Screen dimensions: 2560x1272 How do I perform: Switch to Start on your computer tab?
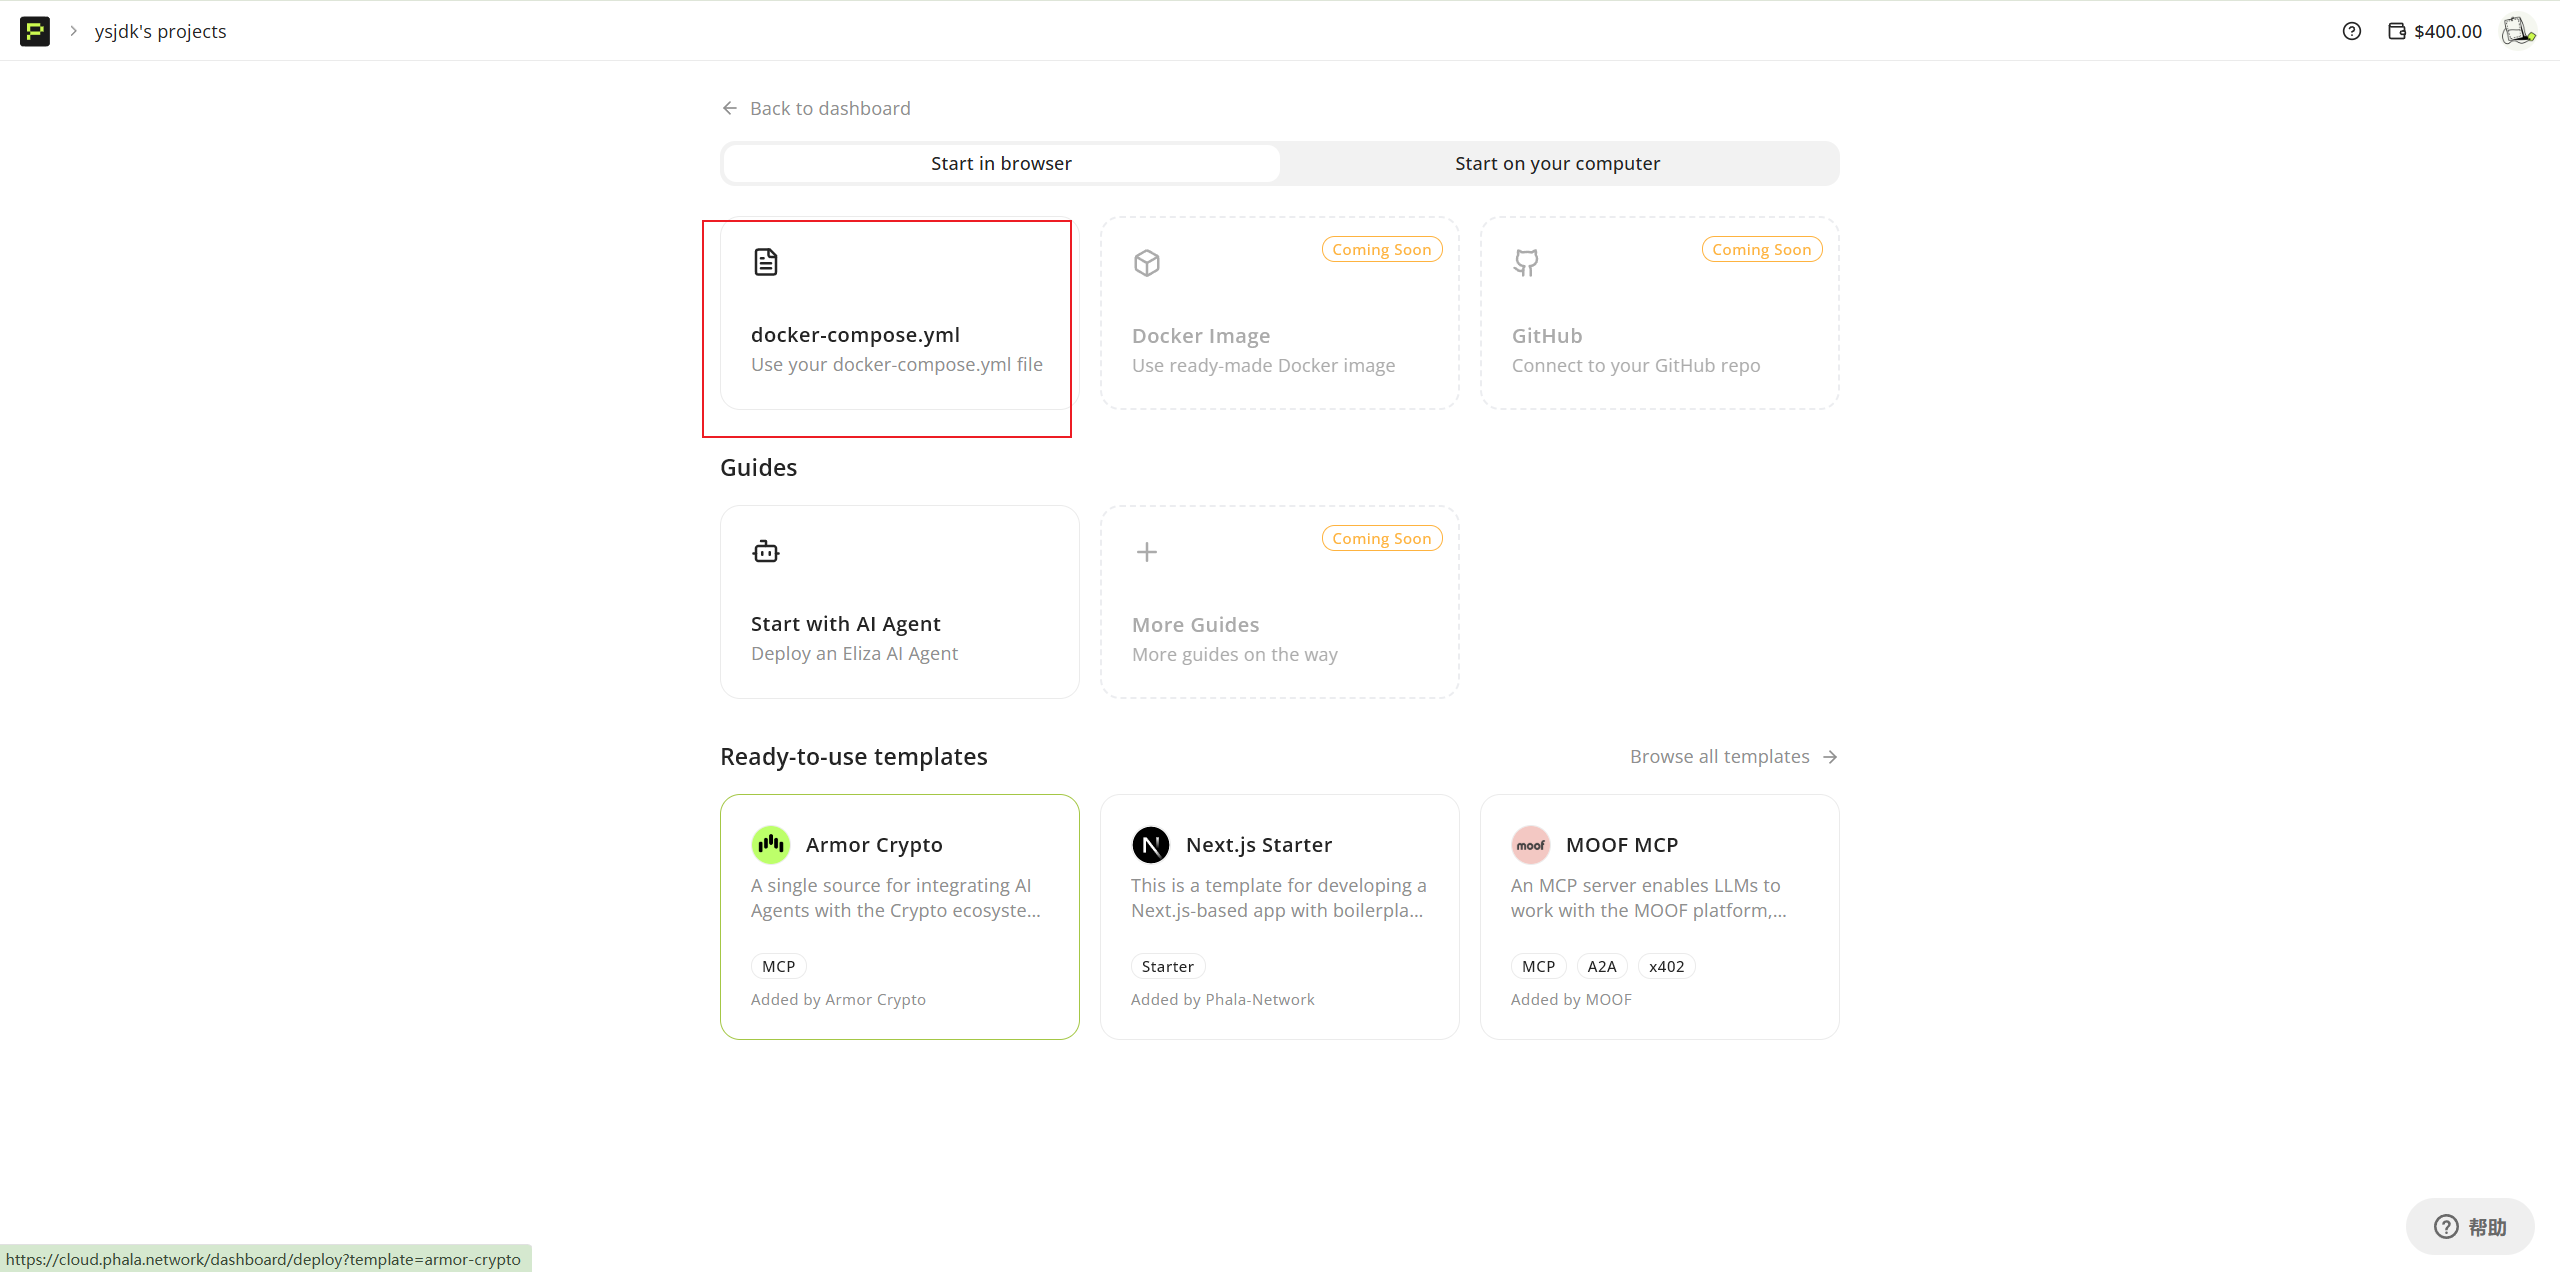[1558, 163]
